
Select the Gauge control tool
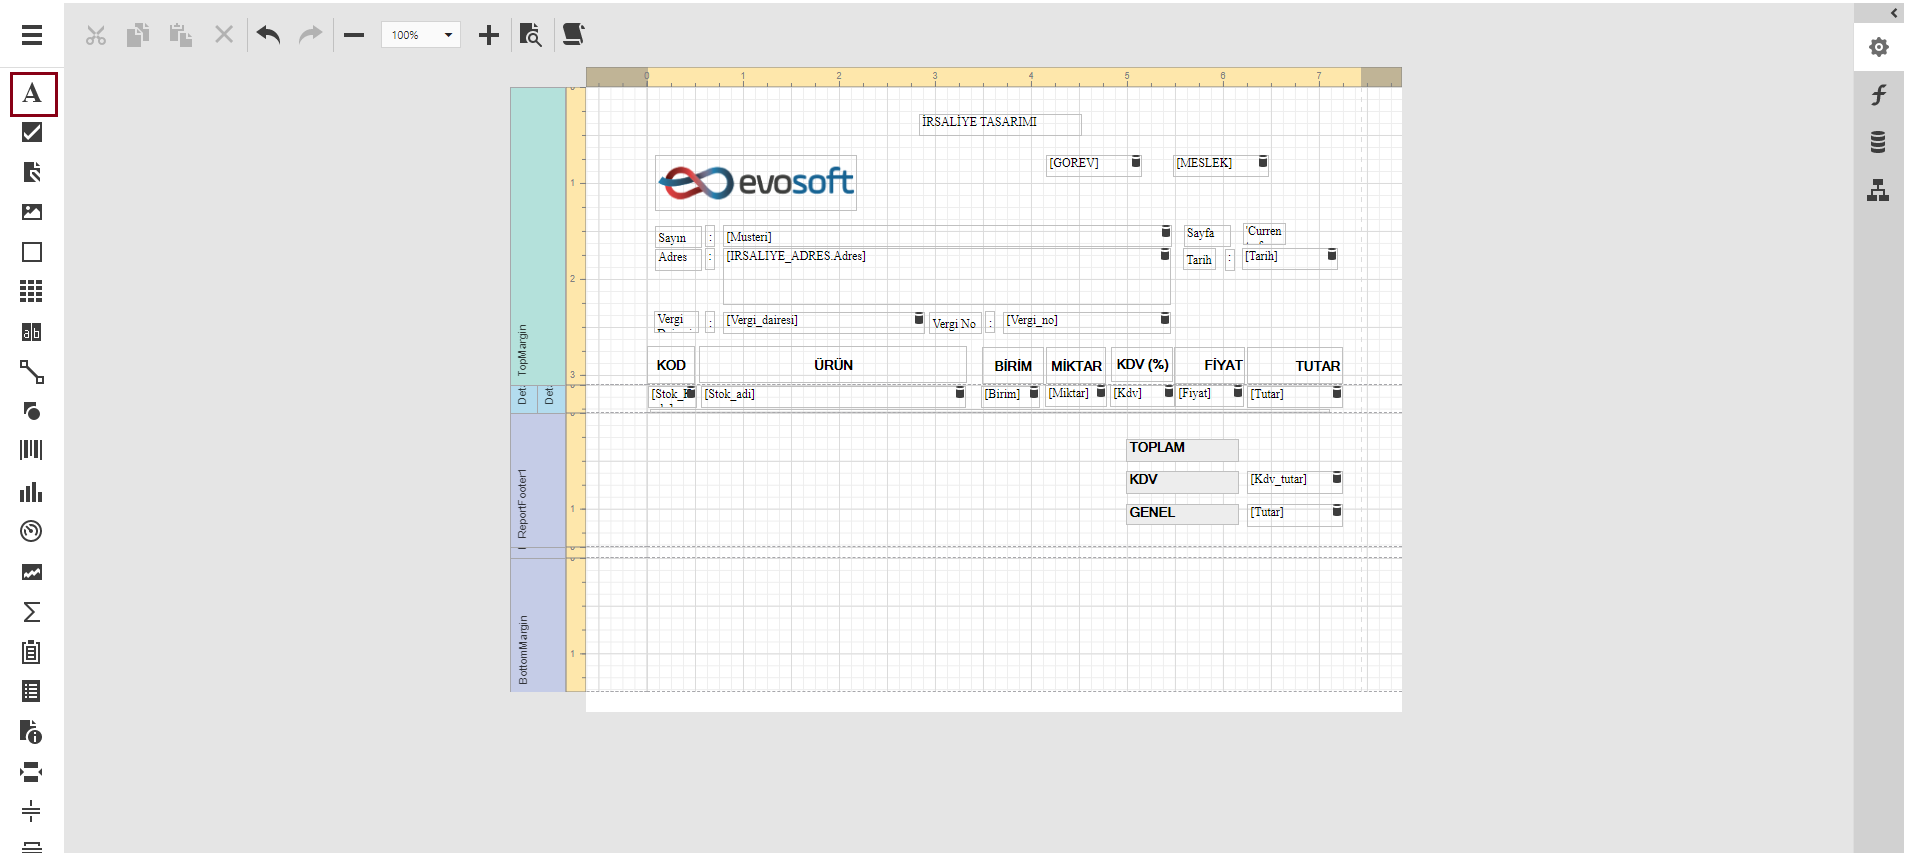pos(32,531)
